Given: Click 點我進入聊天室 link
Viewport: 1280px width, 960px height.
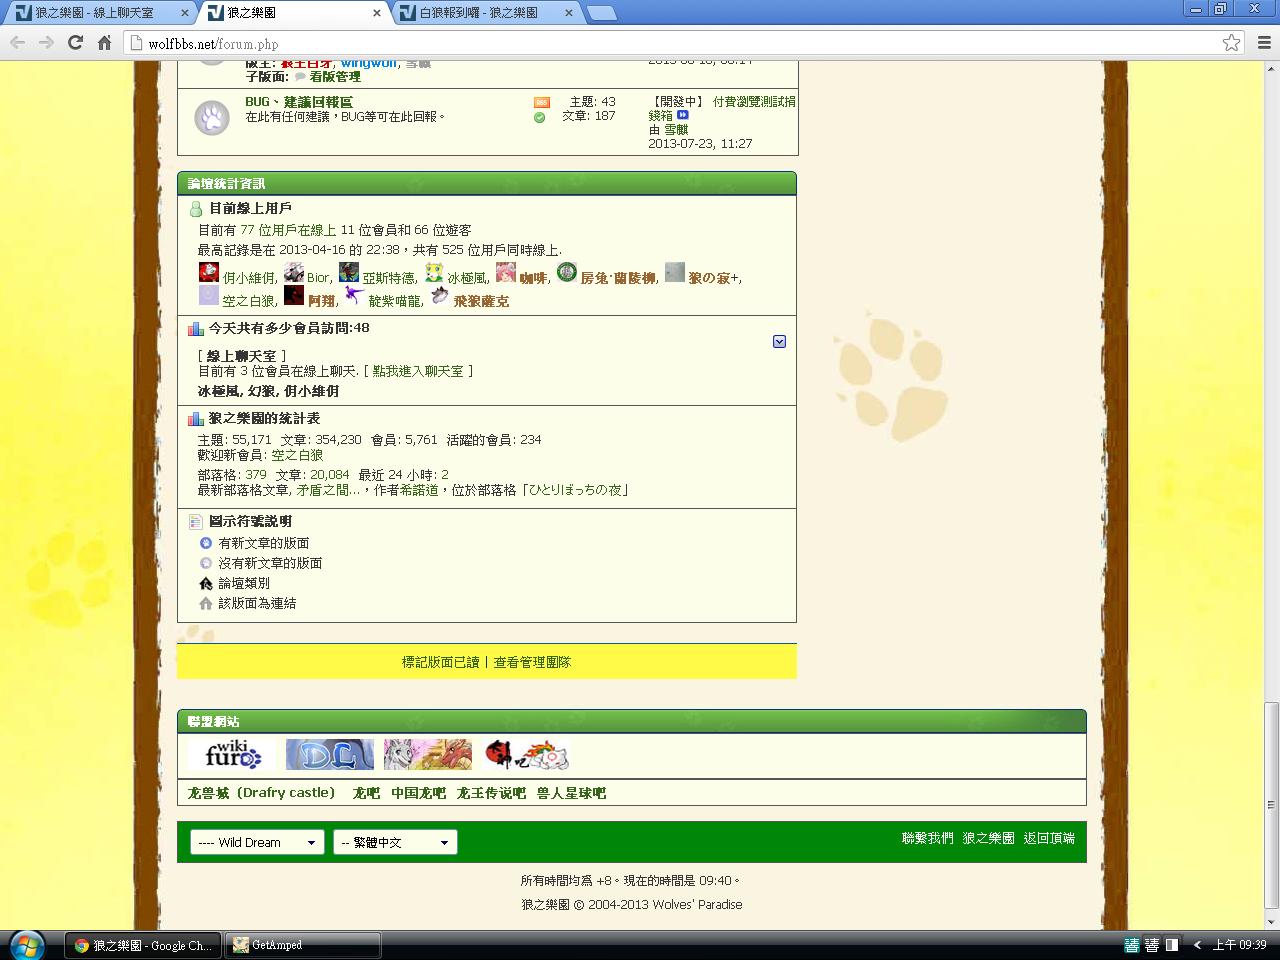Looking at the screenshot, I should pos(418,371).
